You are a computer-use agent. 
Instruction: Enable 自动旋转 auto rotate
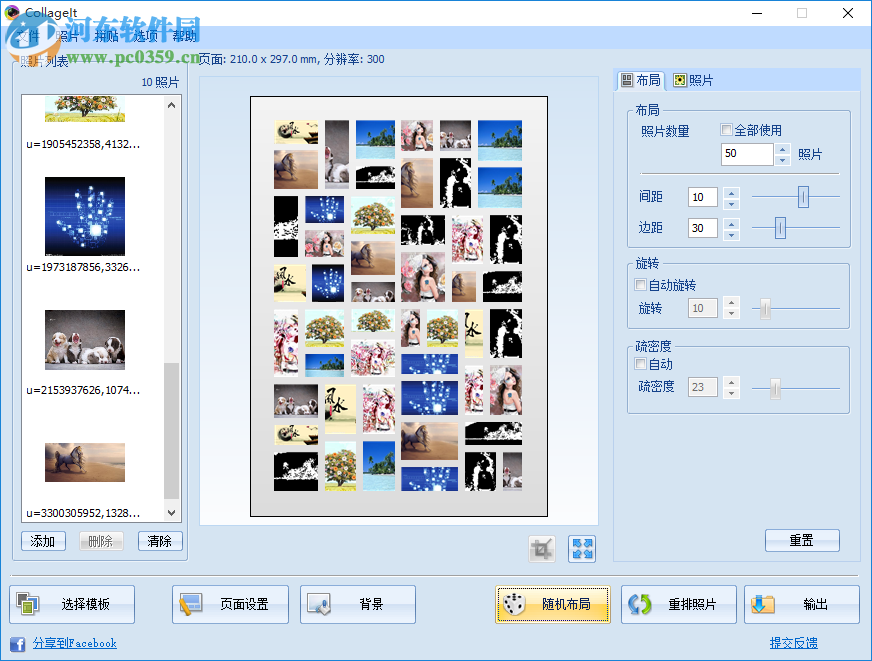[639, 285]
